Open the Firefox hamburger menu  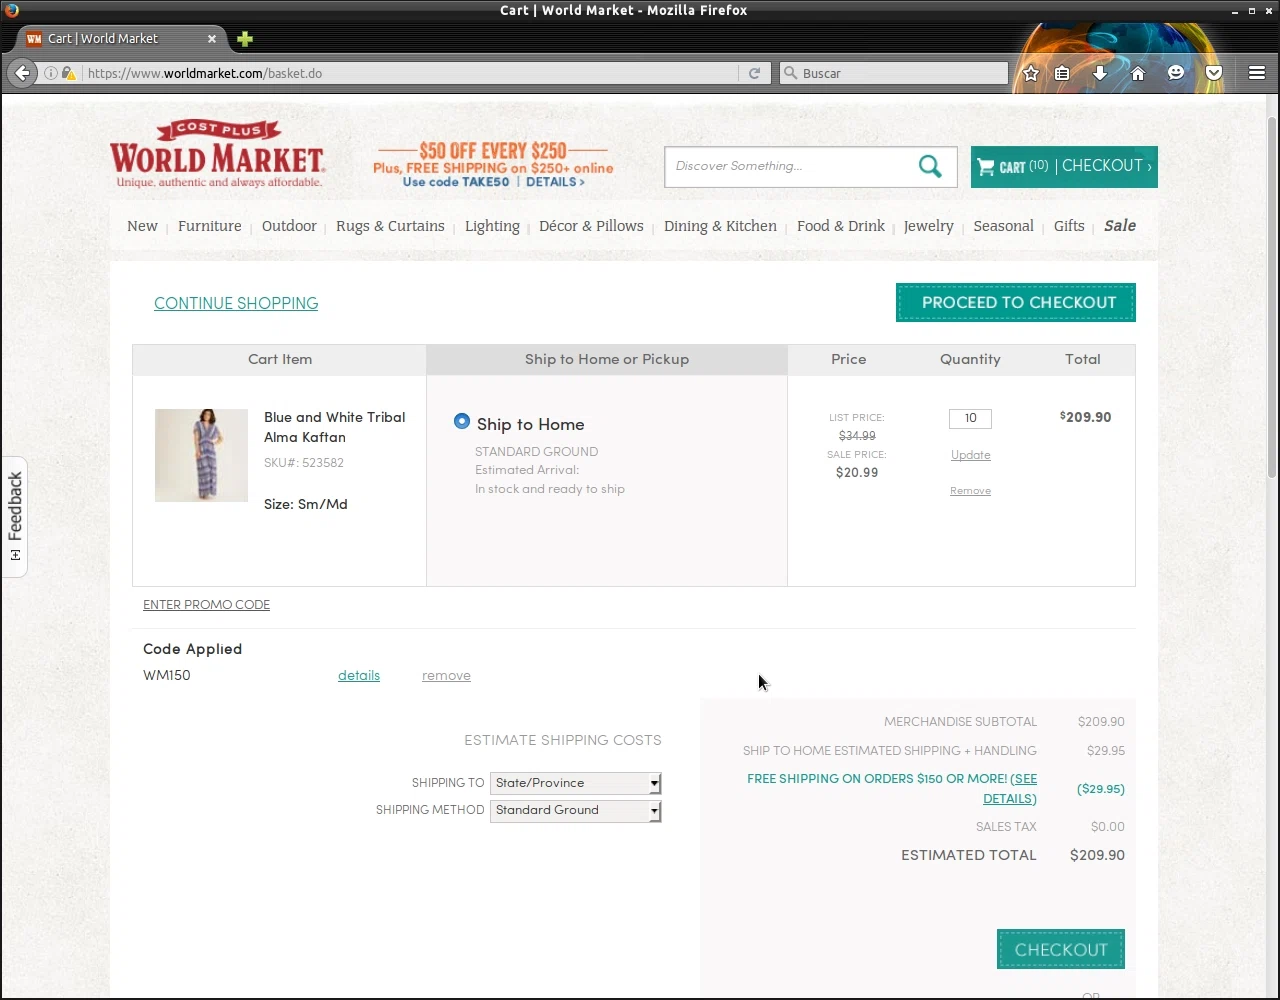1257,73
